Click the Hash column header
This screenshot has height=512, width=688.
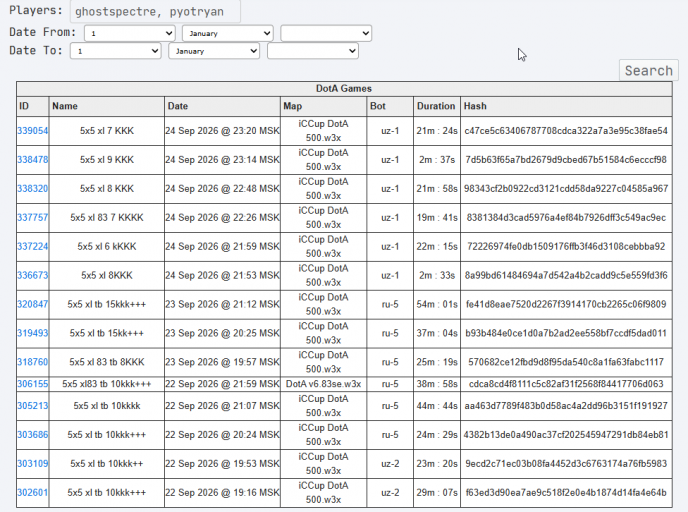pos(566,106)
